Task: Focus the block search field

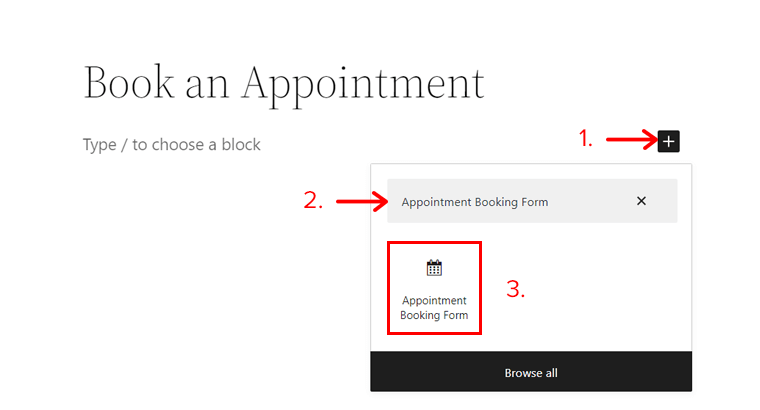Action: [x=532, y=201]
